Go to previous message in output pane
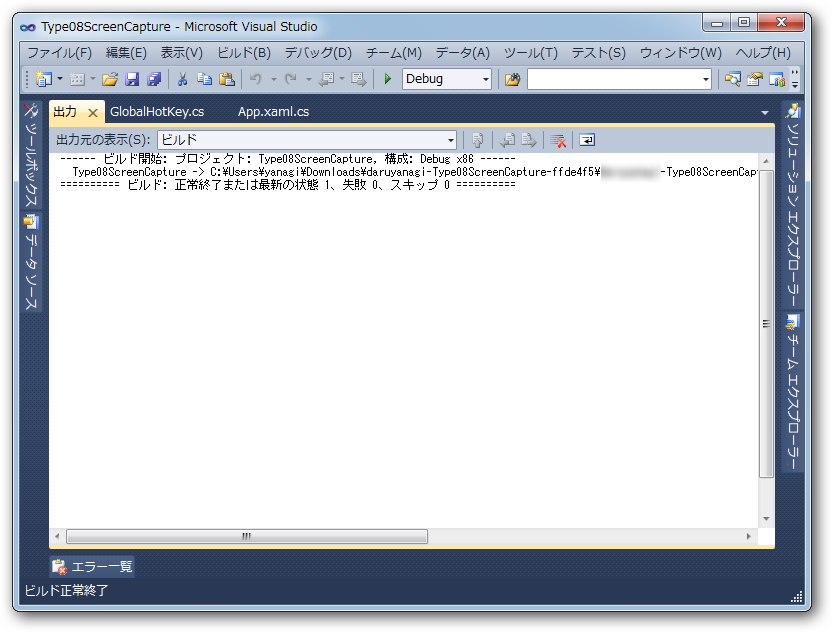The image size is (832, 632). tap(509, 140)
